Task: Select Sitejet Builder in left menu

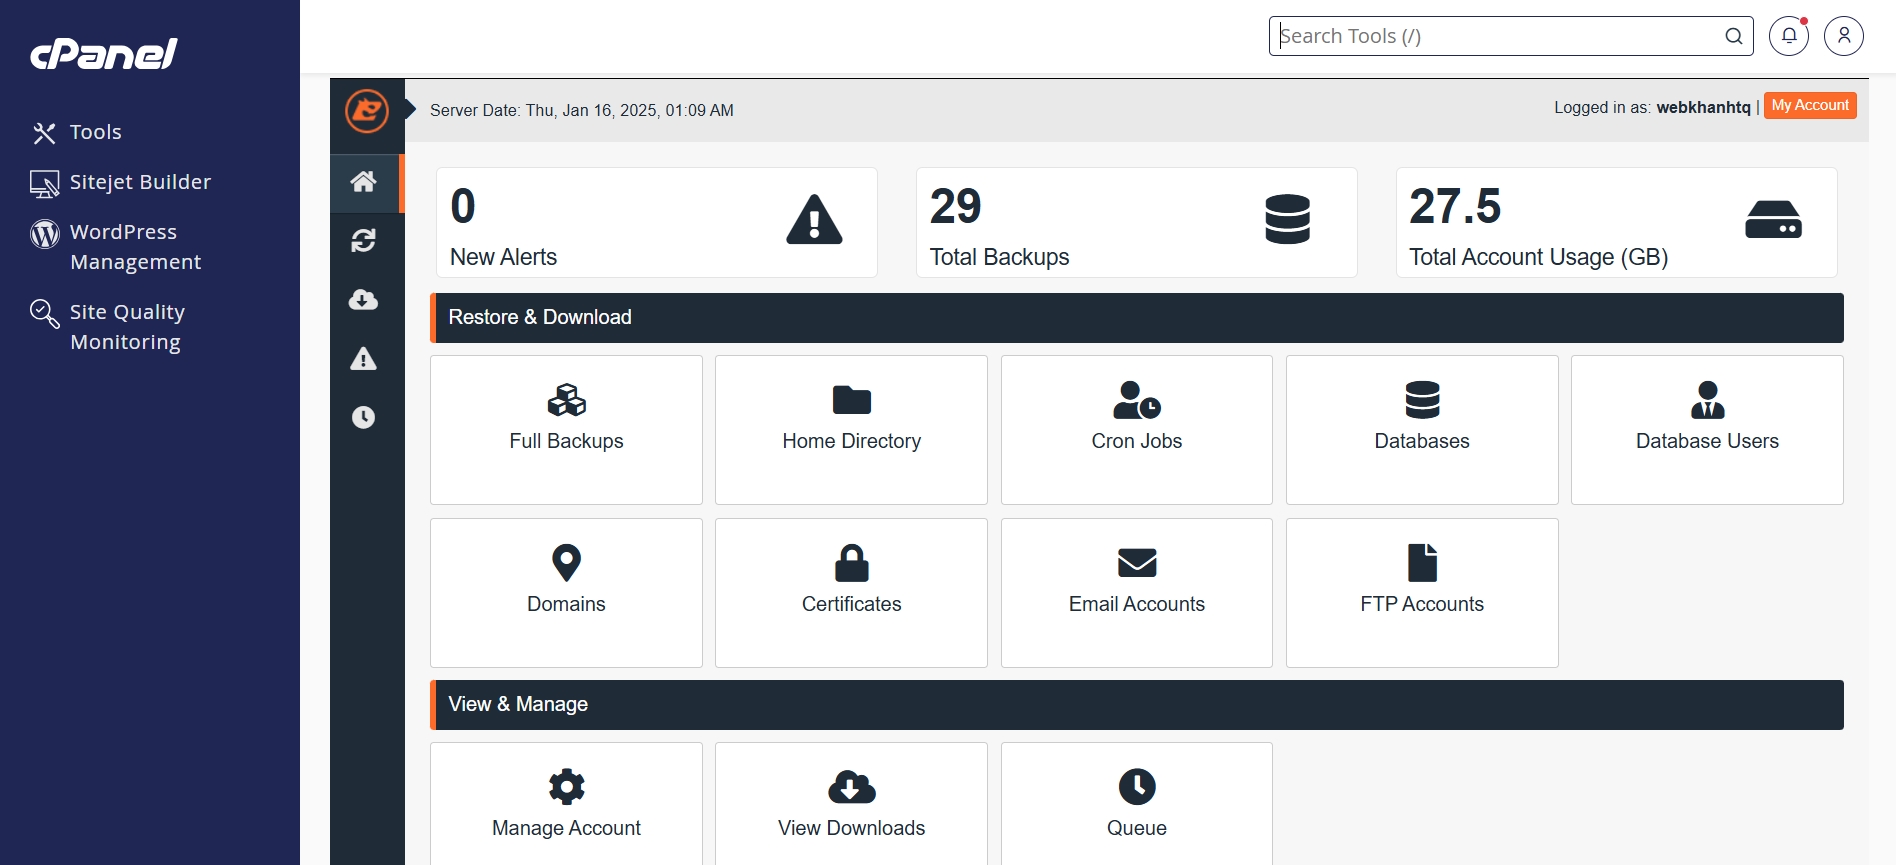Action: pos(140,182)
